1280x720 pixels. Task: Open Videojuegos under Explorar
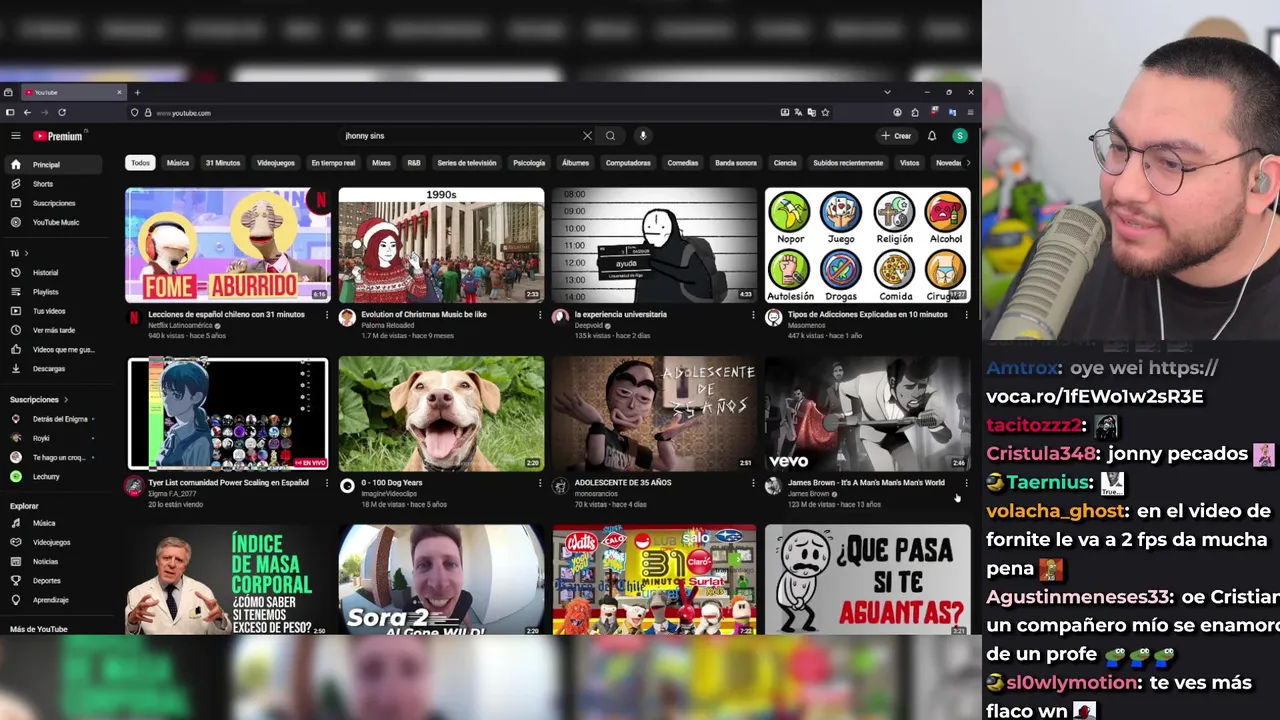pos(52,542)
